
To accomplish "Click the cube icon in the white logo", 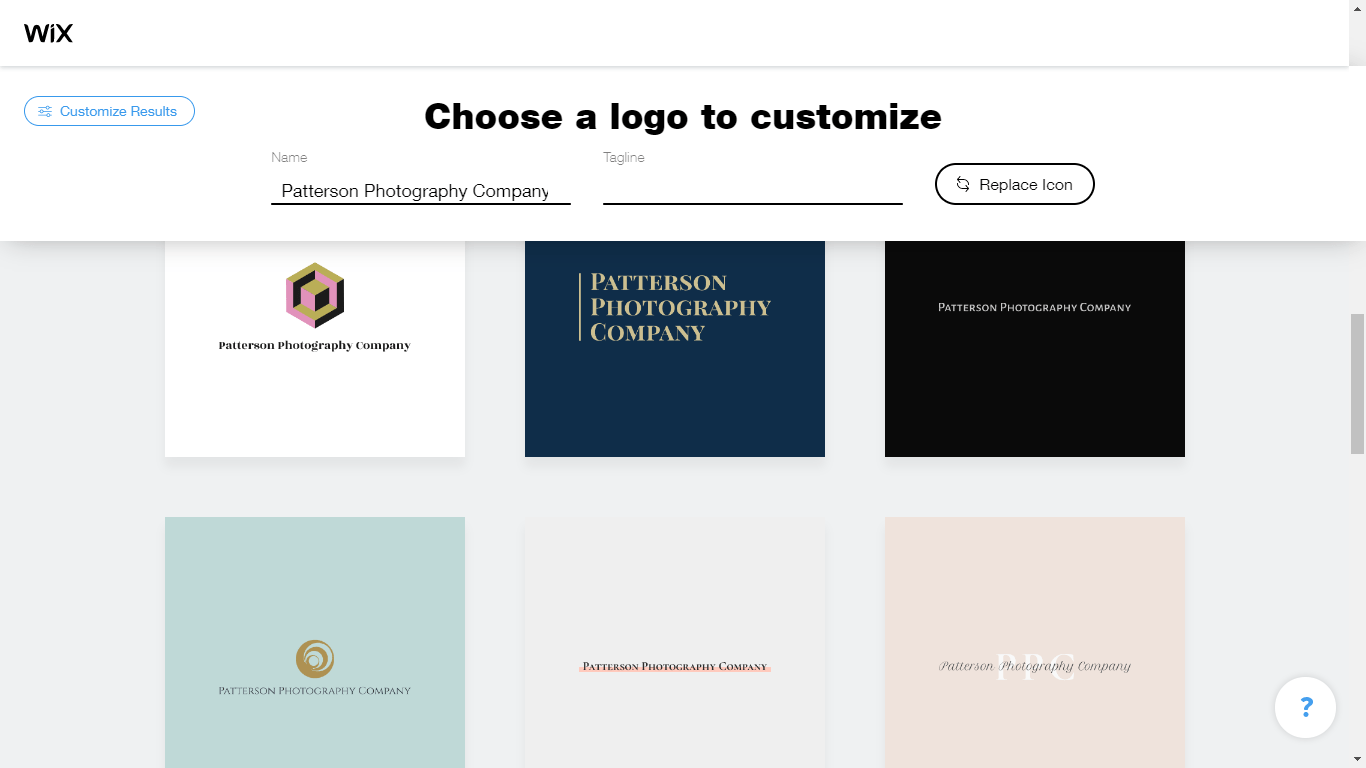I will (x=315, y=295).
